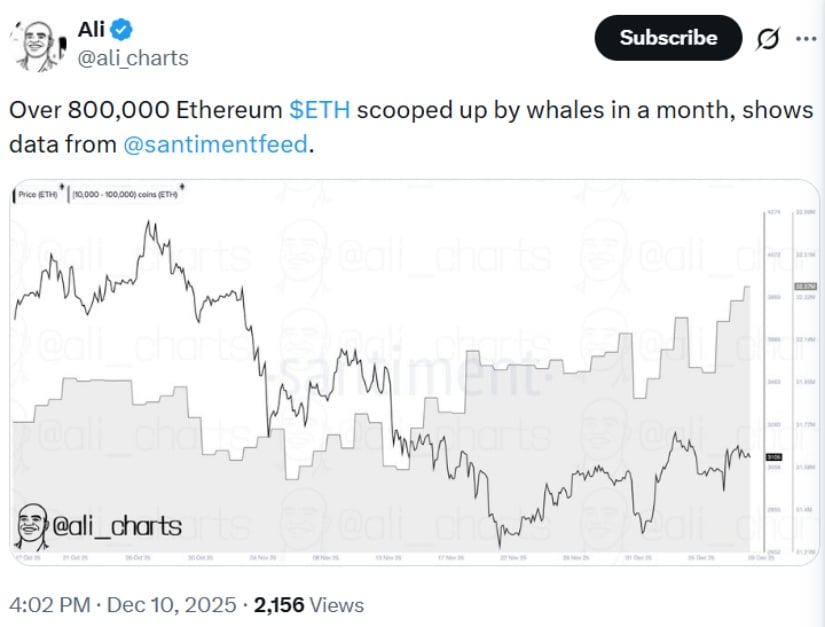Viewport: 825px width, 627px height.
Task: Click the blue verified badge beside Ali
Action: (x=120, y=29)
